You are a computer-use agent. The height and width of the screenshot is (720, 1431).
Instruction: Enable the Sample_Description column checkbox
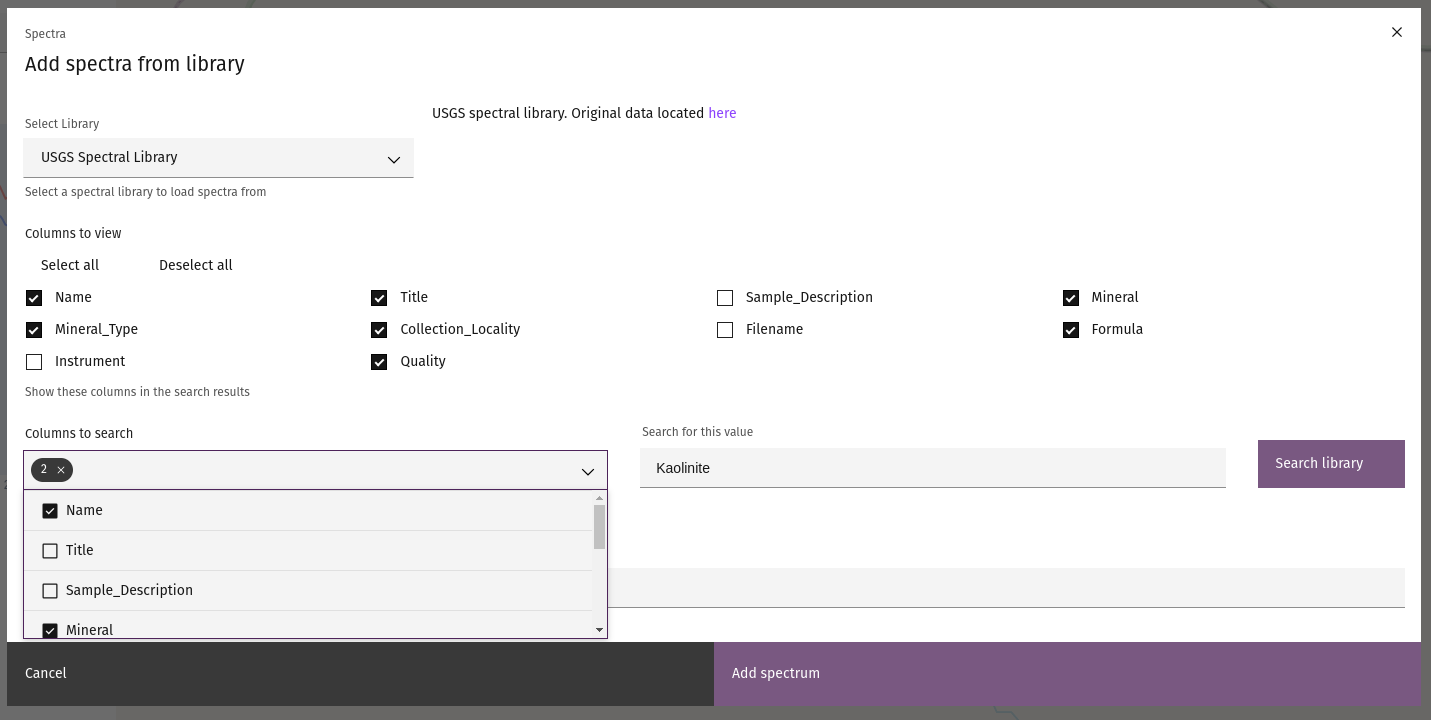pos(725,298)
